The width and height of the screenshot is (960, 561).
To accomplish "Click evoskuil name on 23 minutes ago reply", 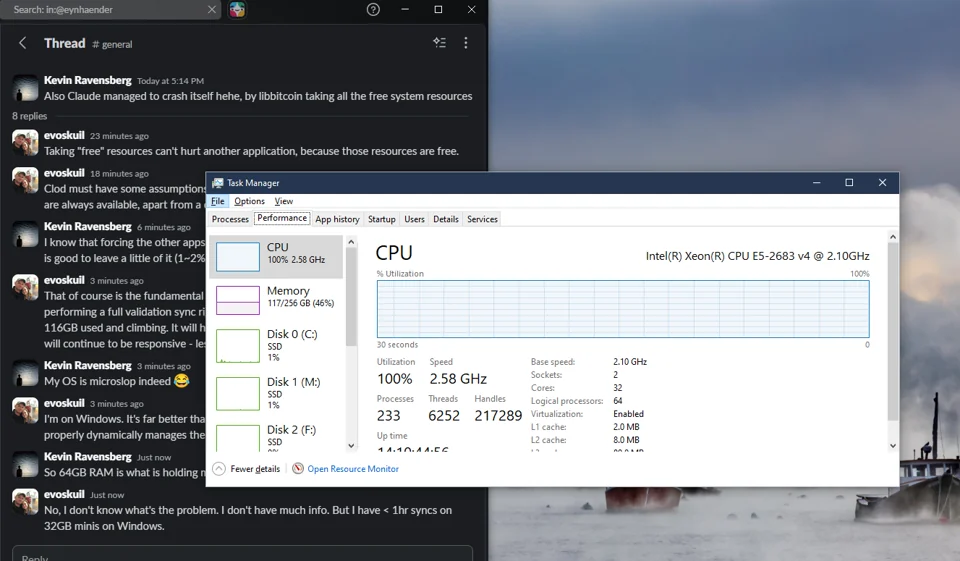I will coord(64,135).
